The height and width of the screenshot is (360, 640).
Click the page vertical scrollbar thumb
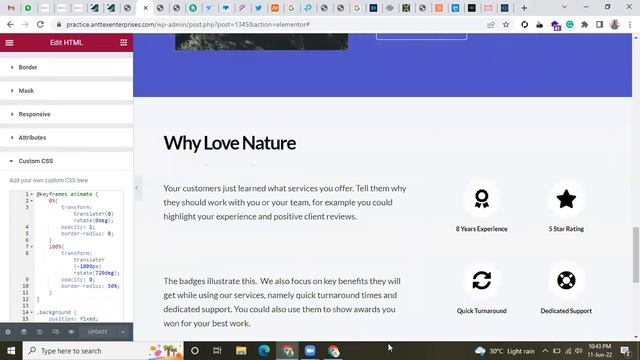pyautogui.click(x=636, y=254)
